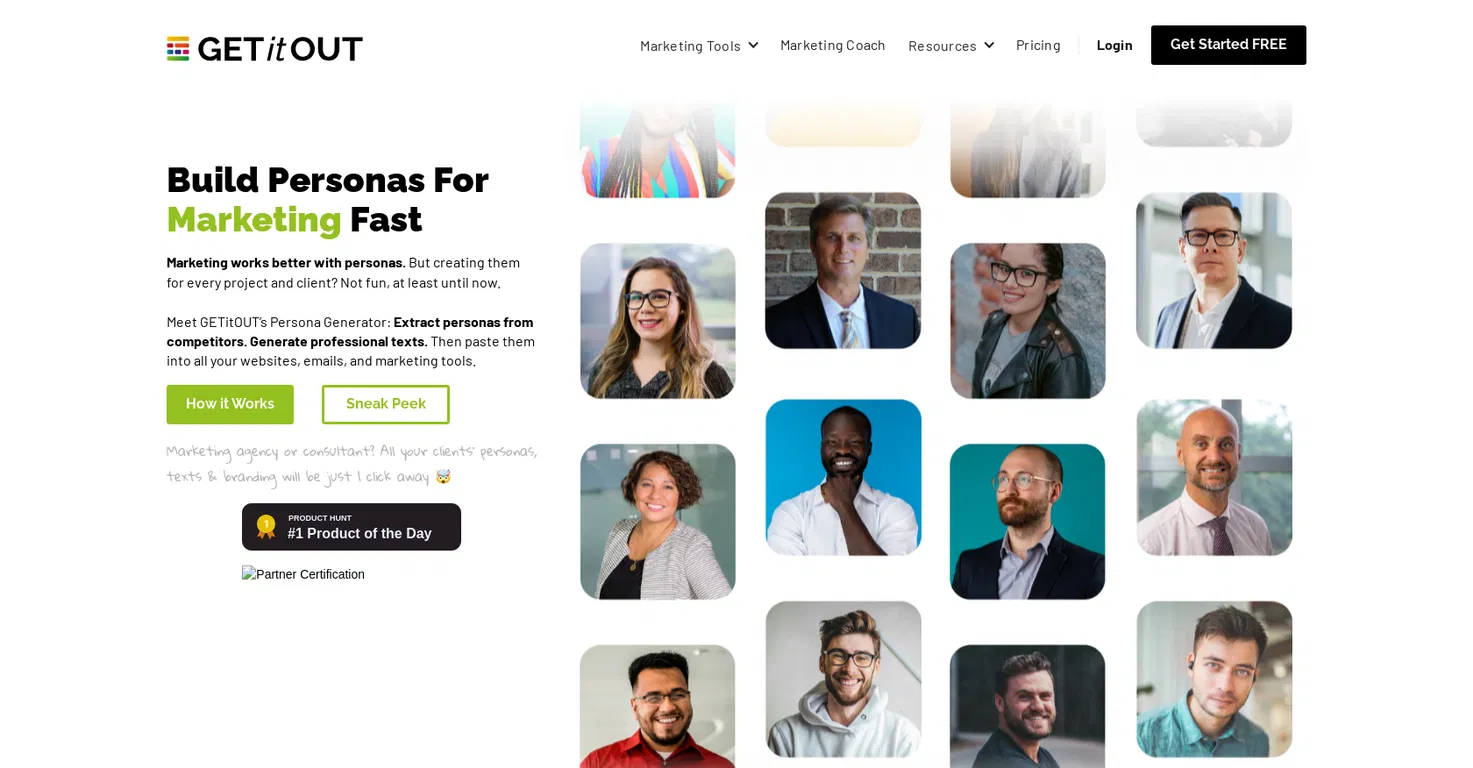Viewport: 1473px width, 768px height.
Task: Select the man in front of brick wall
Action: click(843, 270)
